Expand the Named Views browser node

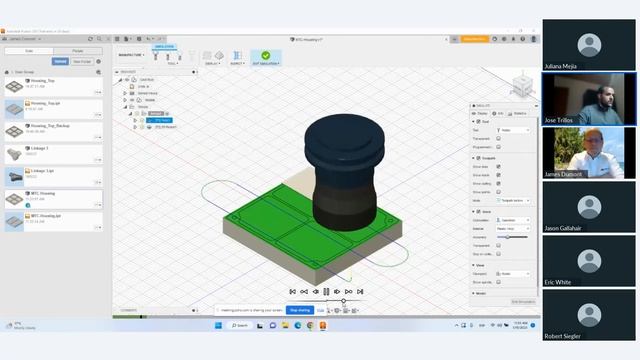coord(125,93)
